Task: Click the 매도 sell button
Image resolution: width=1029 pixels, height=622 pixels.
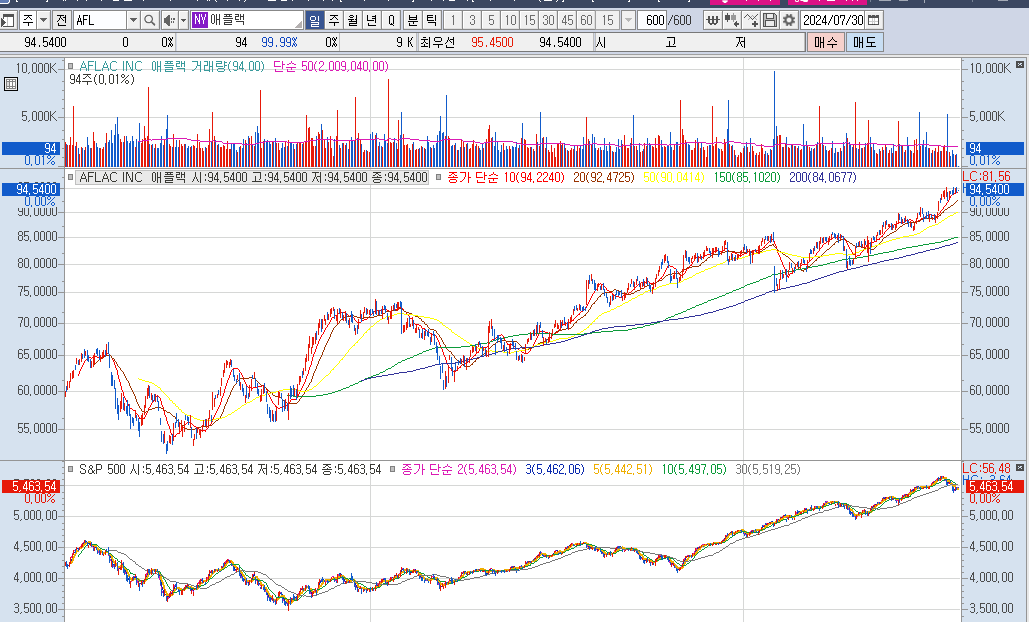Action: [864, 42]
